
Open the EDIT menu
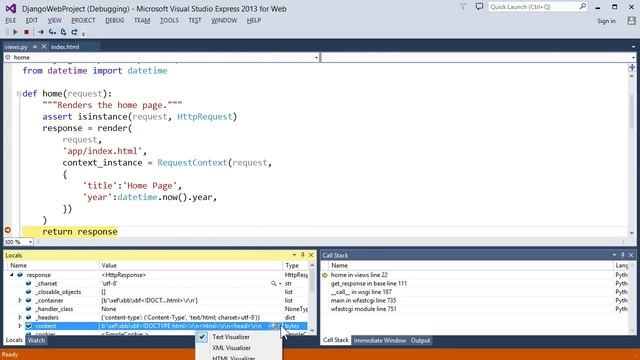(31, 20)
